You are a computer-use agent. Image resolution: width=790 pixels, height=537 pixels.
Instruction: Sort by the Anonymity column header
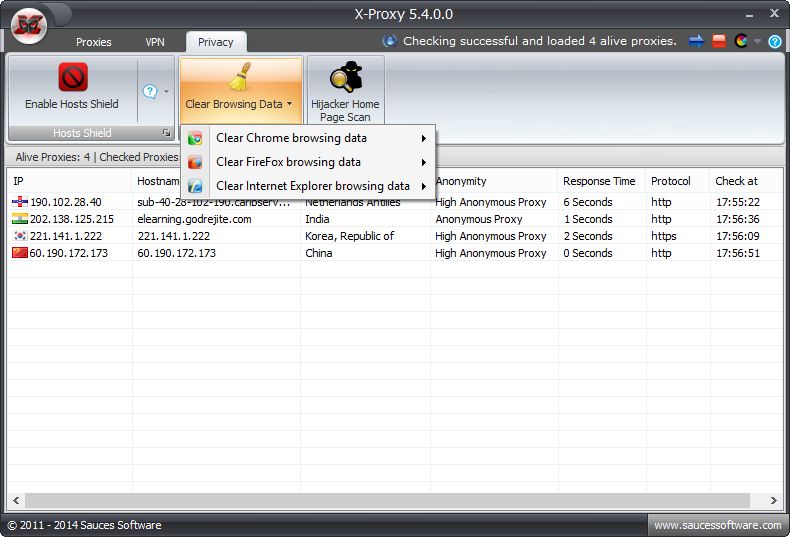(494, 181)
